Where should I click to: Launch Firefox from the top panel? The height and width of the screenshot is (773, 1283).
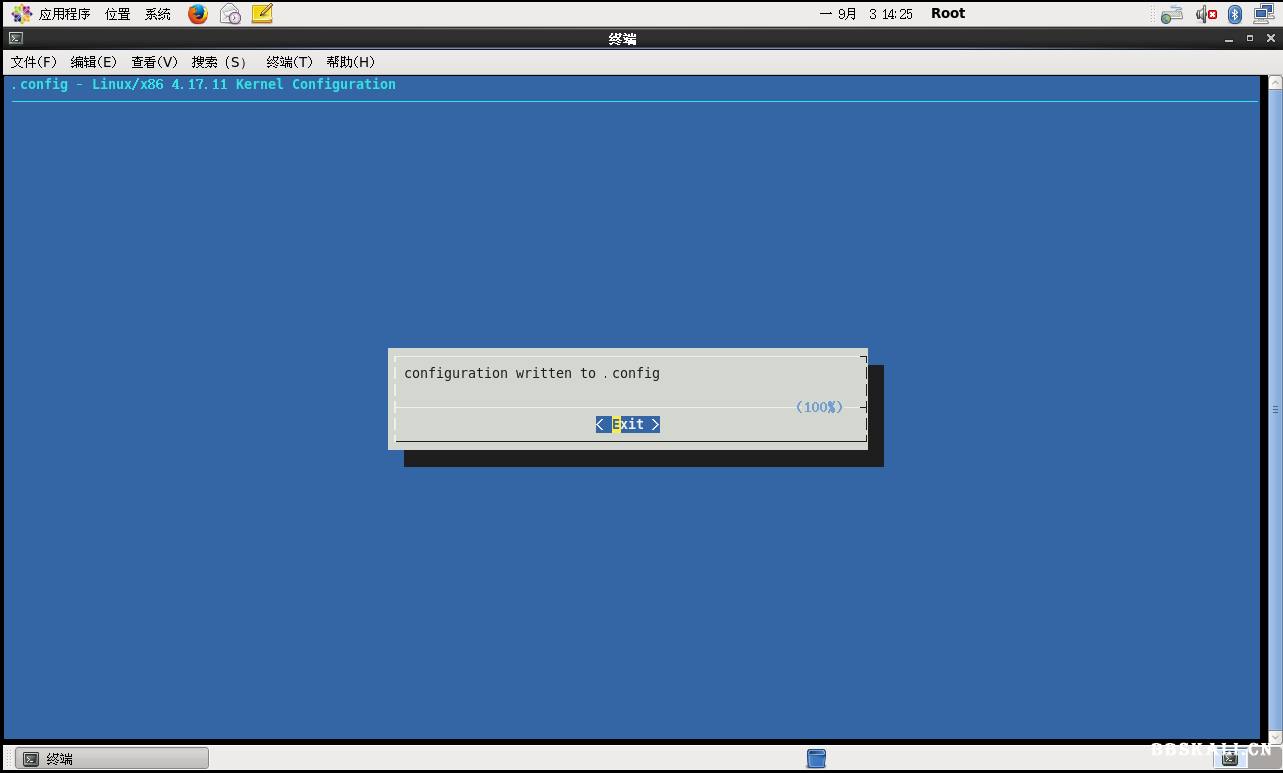pyautogui.click(x=197, y=14)
